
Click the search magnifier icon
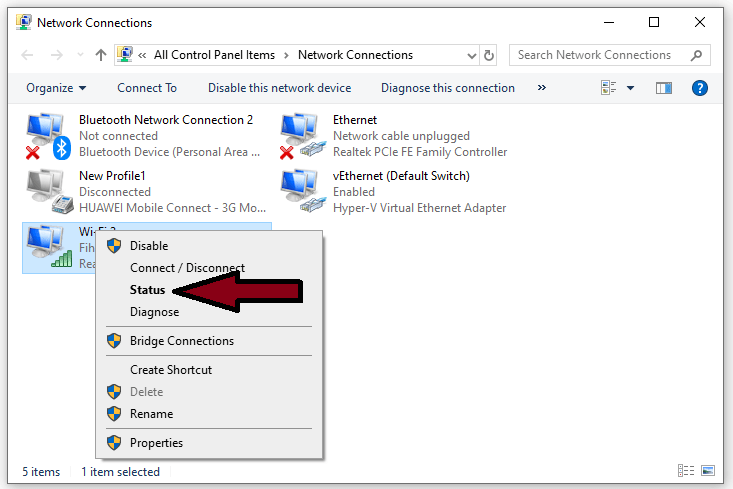696,55
